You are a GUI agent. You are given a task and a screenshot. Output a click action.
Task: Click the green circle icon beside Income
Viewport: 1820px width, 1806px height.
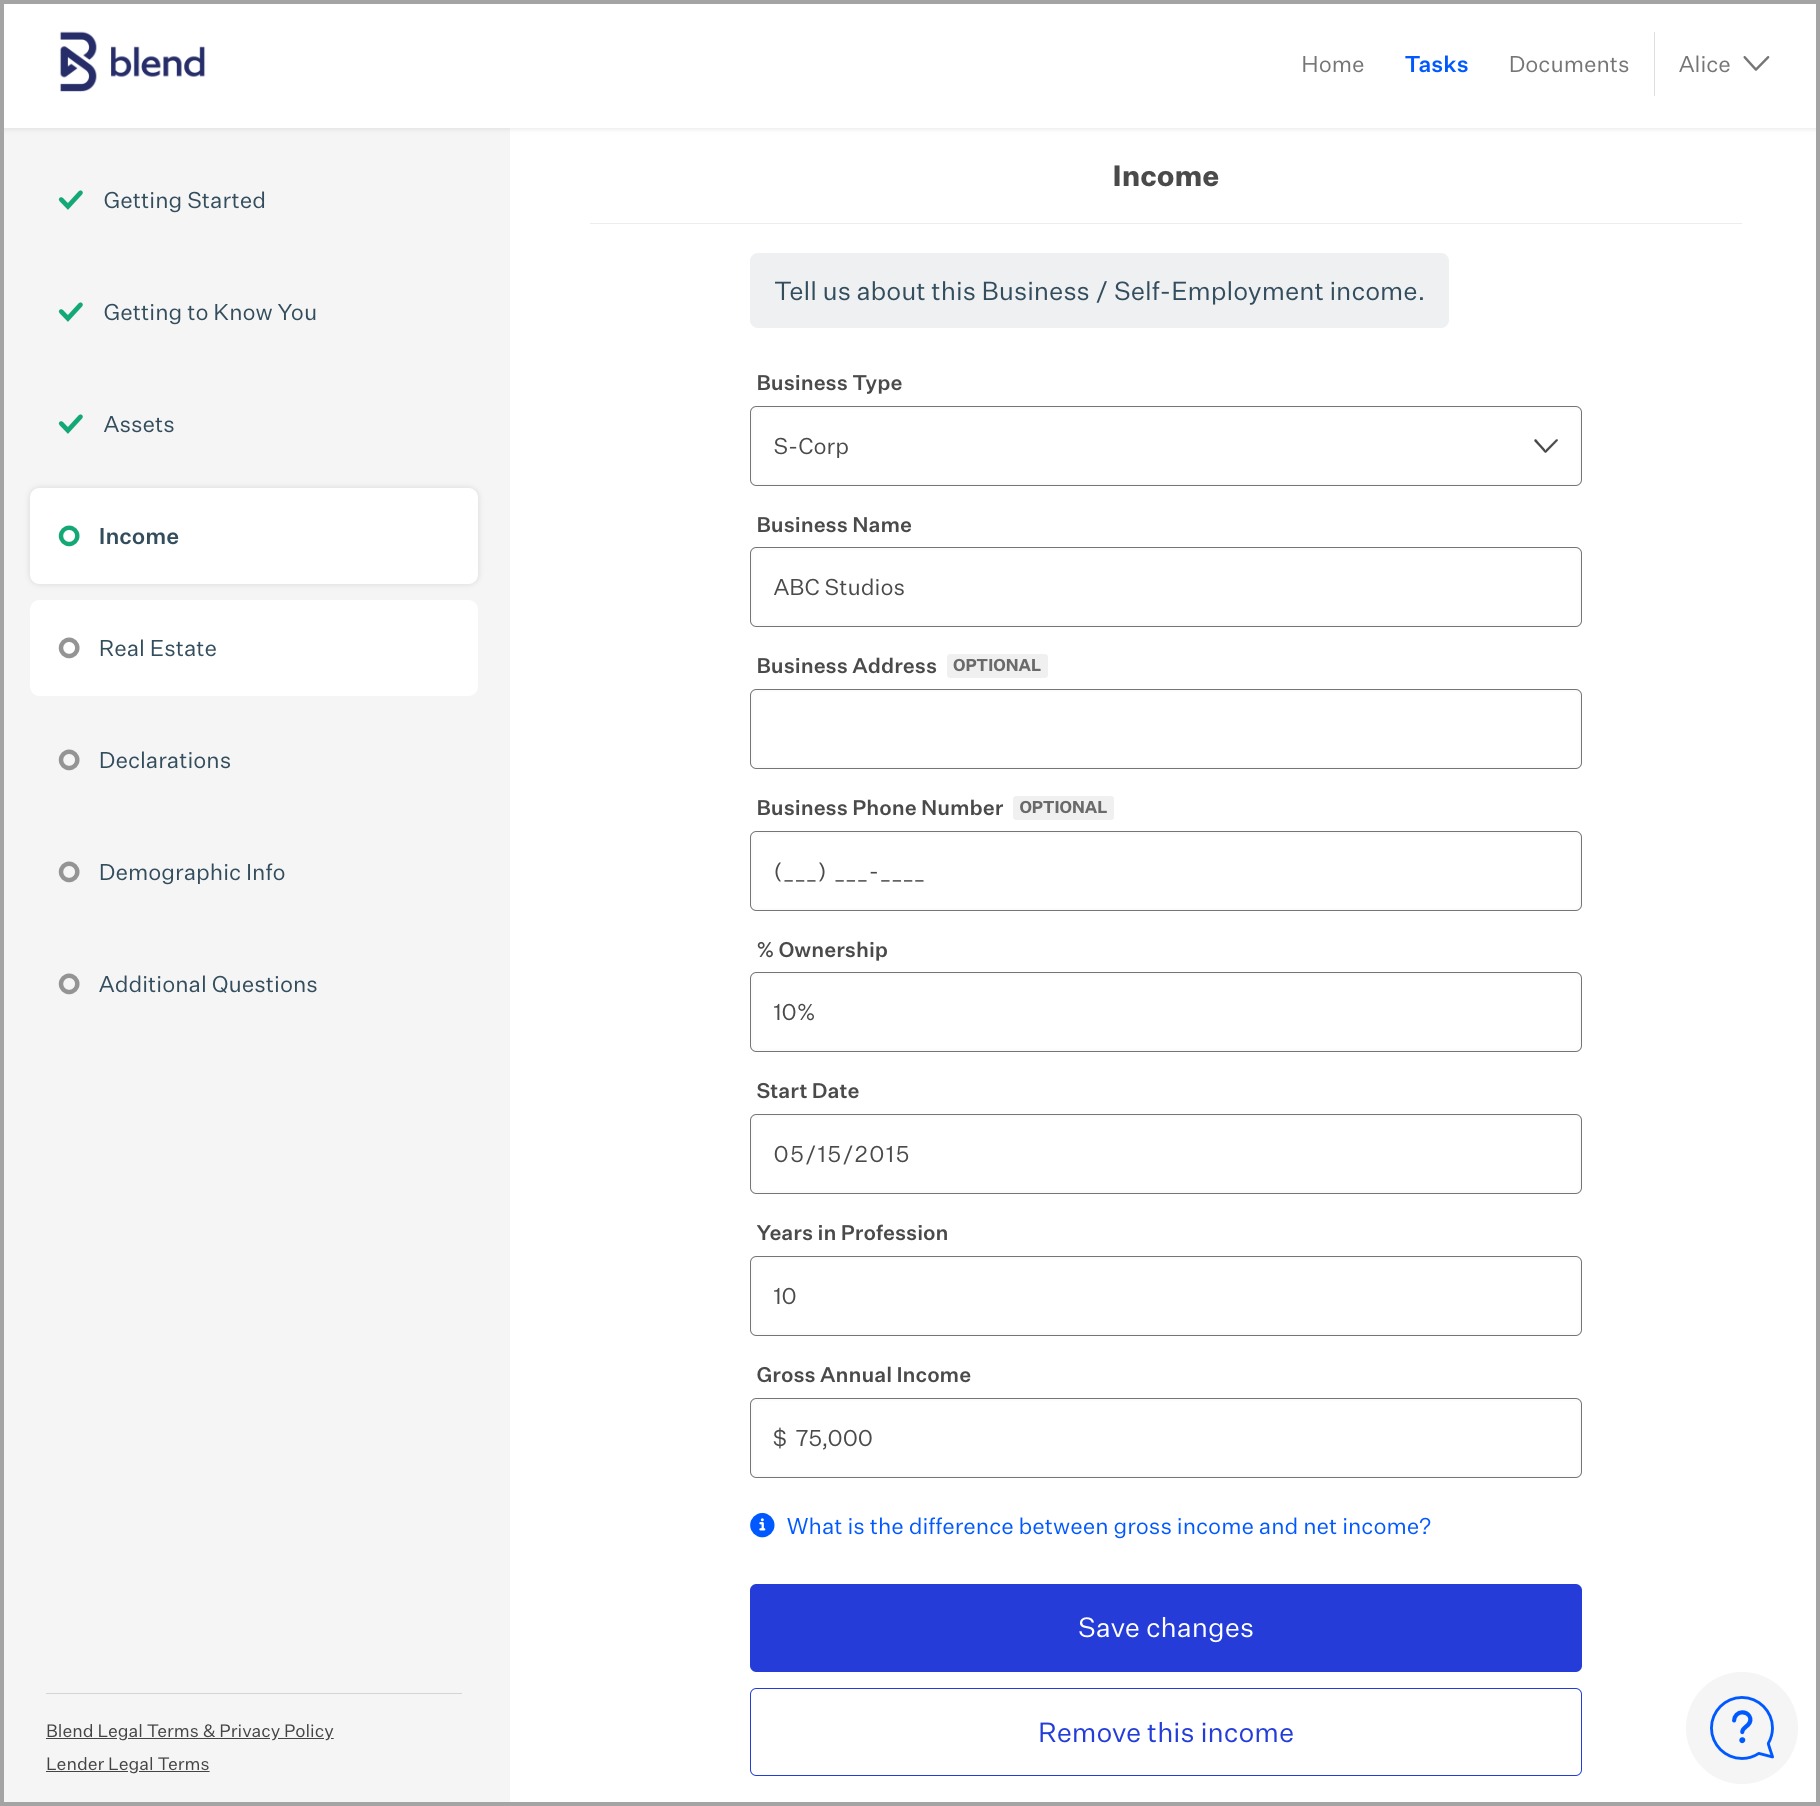coord(69,536)
